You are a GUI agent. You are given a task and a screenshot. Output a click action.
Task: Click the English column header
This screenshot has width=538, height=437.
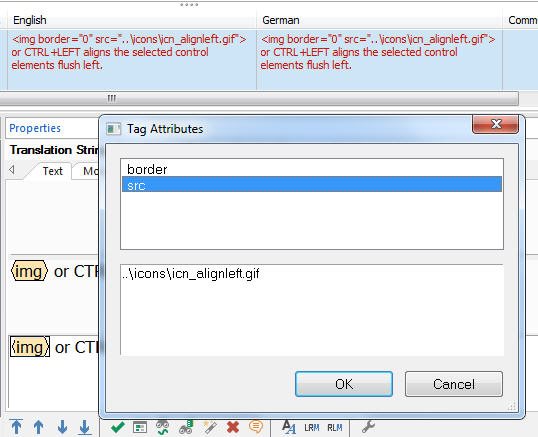point(132,20)
